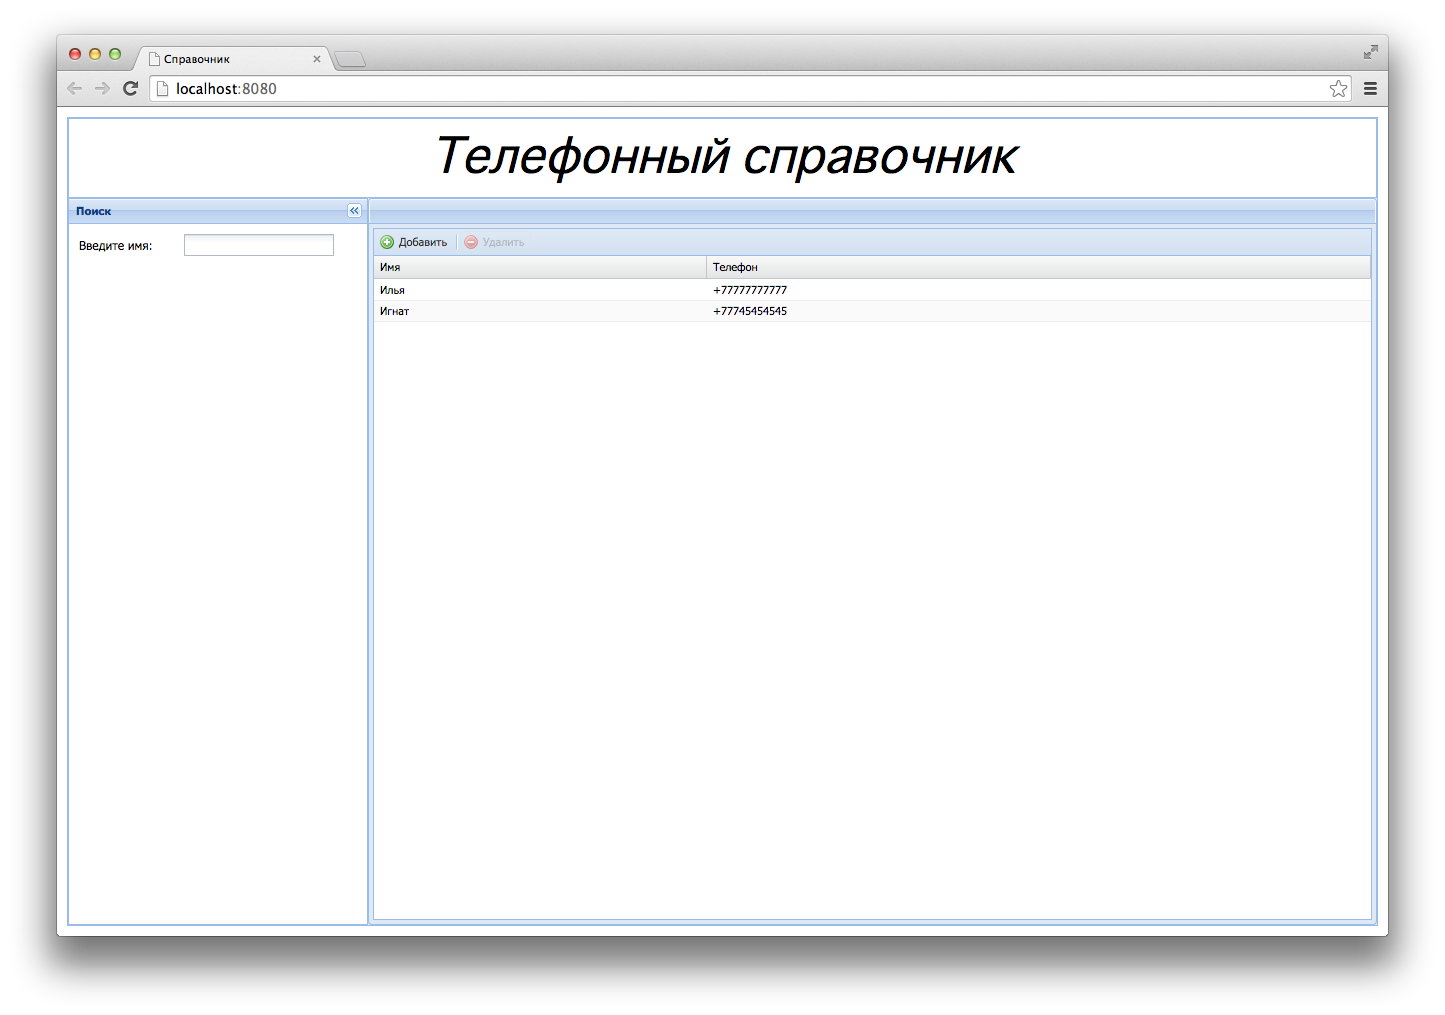Close the Справочник tab
This screenshot has width=1445, height=1015.
click(x=317, y=59)
